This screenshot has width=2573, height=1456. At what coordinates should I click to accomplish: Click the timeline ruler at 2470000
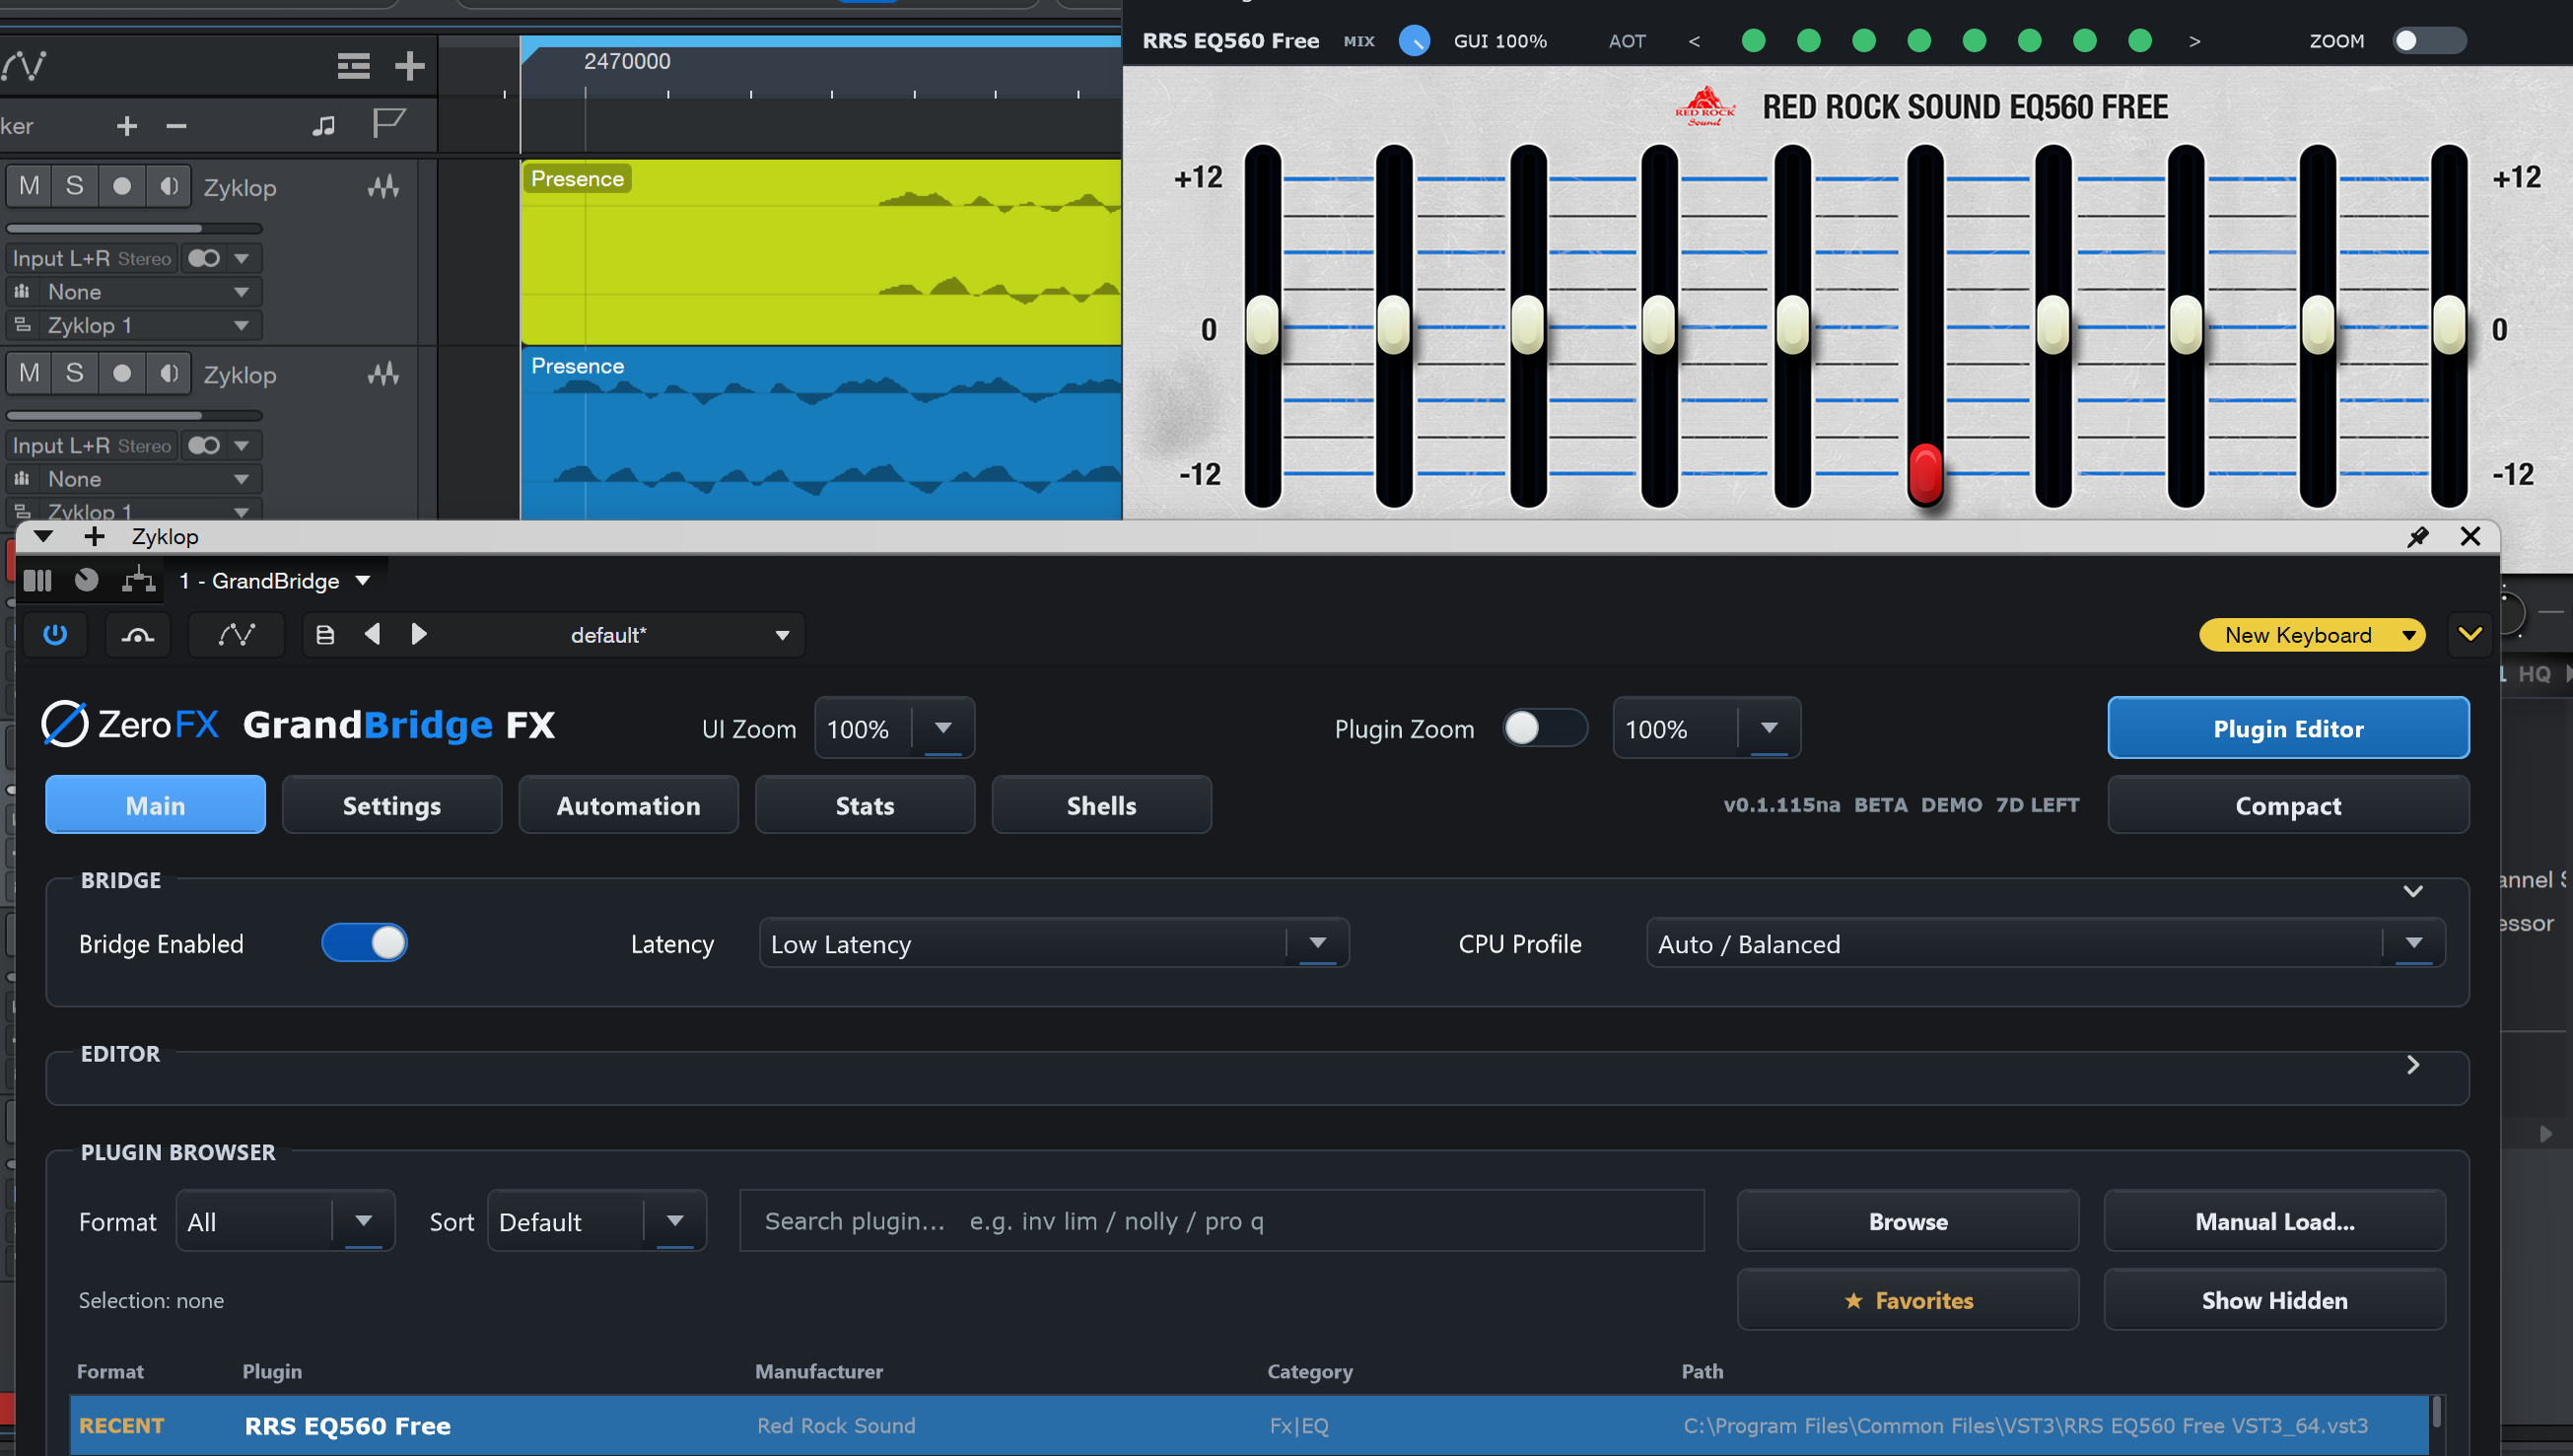pos(627,62)
